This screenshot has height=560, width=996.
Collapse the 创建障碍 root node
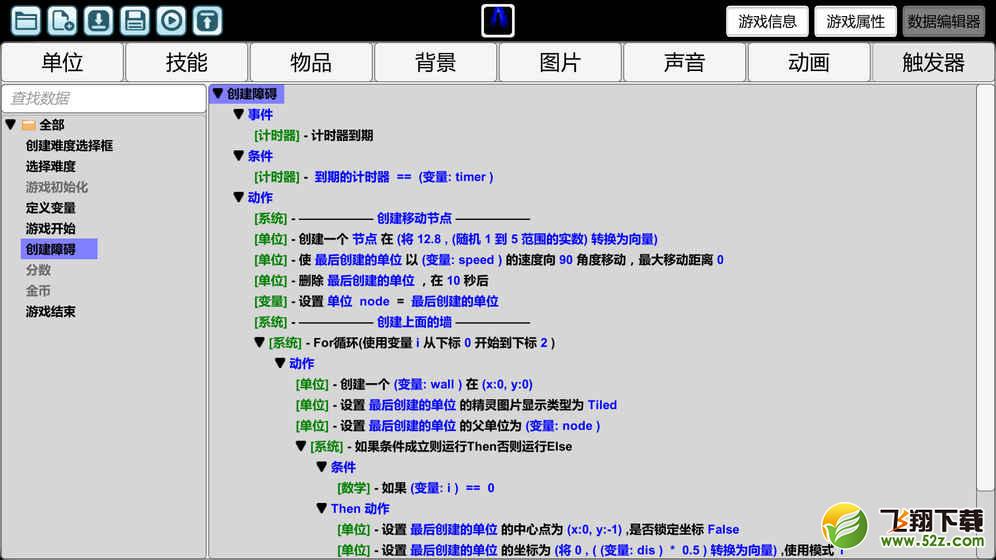point(218,93)
